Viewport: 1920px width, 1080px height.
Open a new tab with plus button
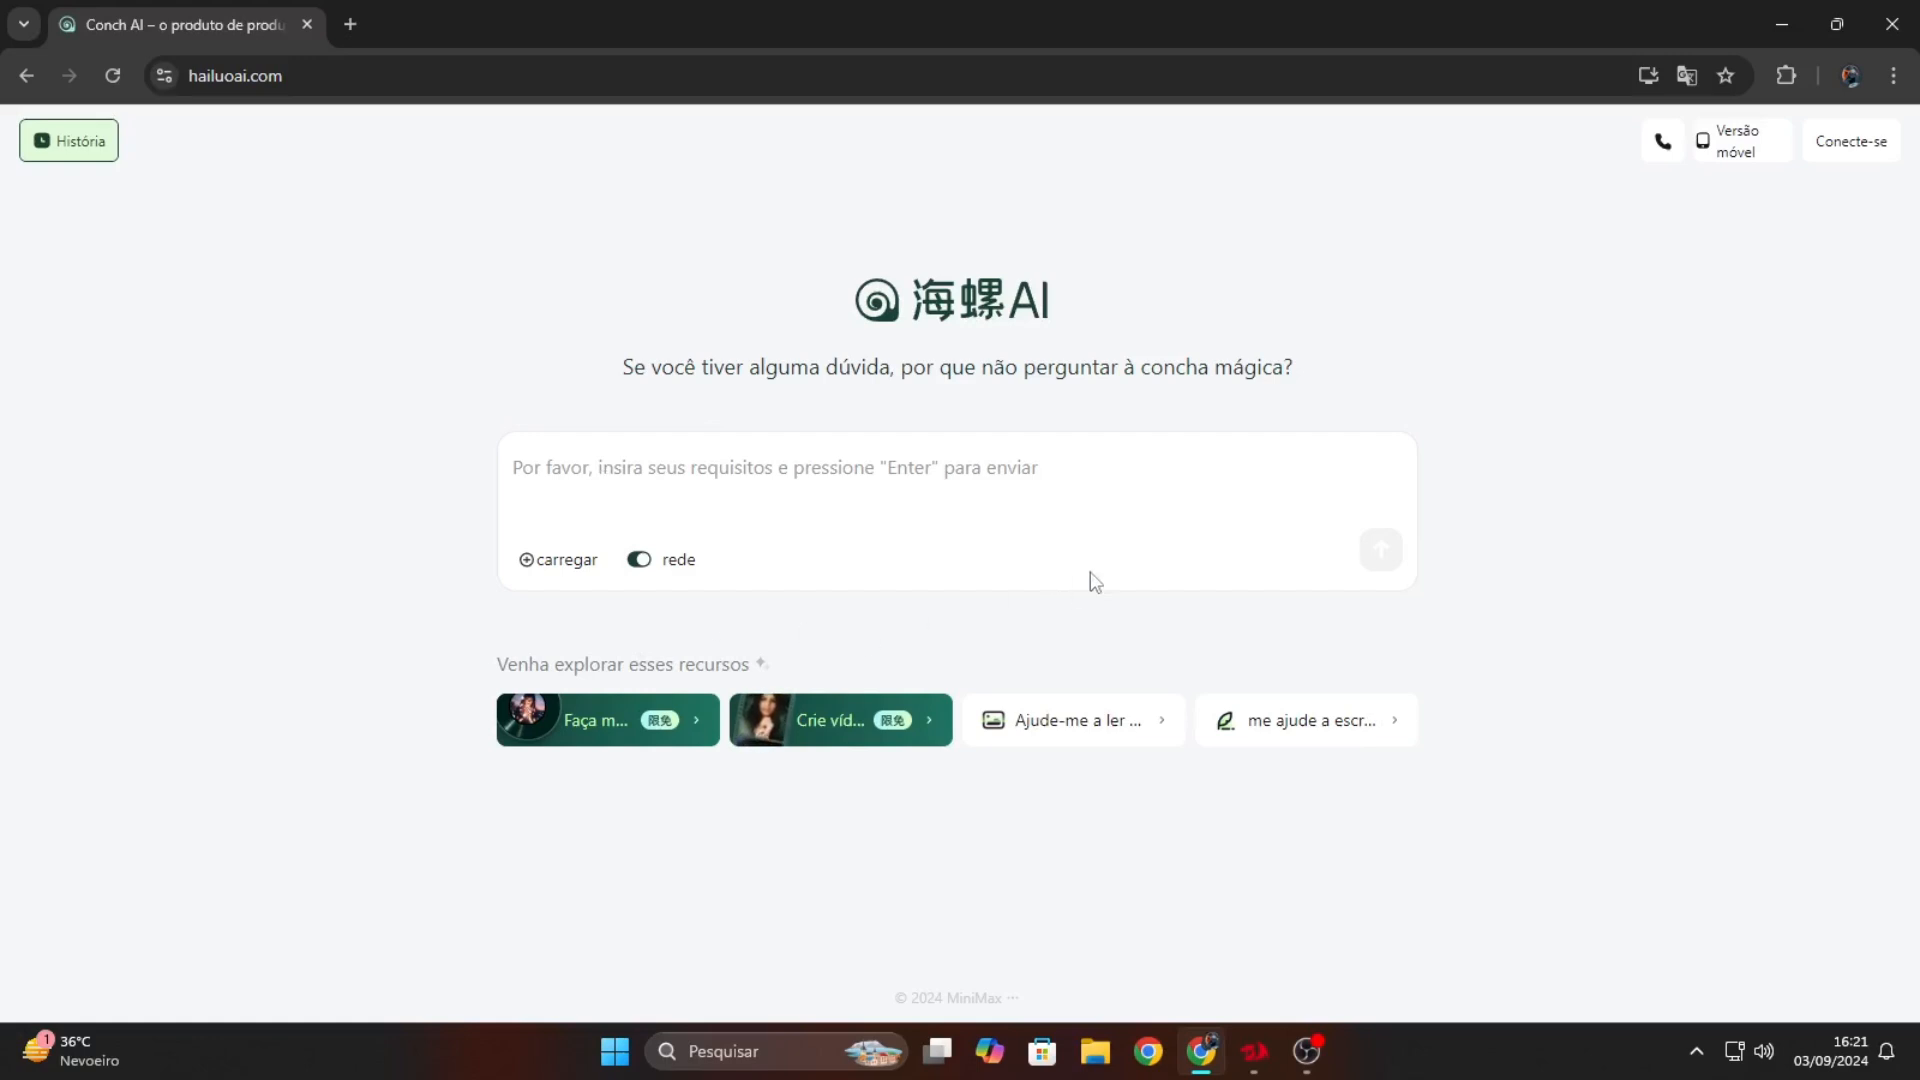click(350, 24)
